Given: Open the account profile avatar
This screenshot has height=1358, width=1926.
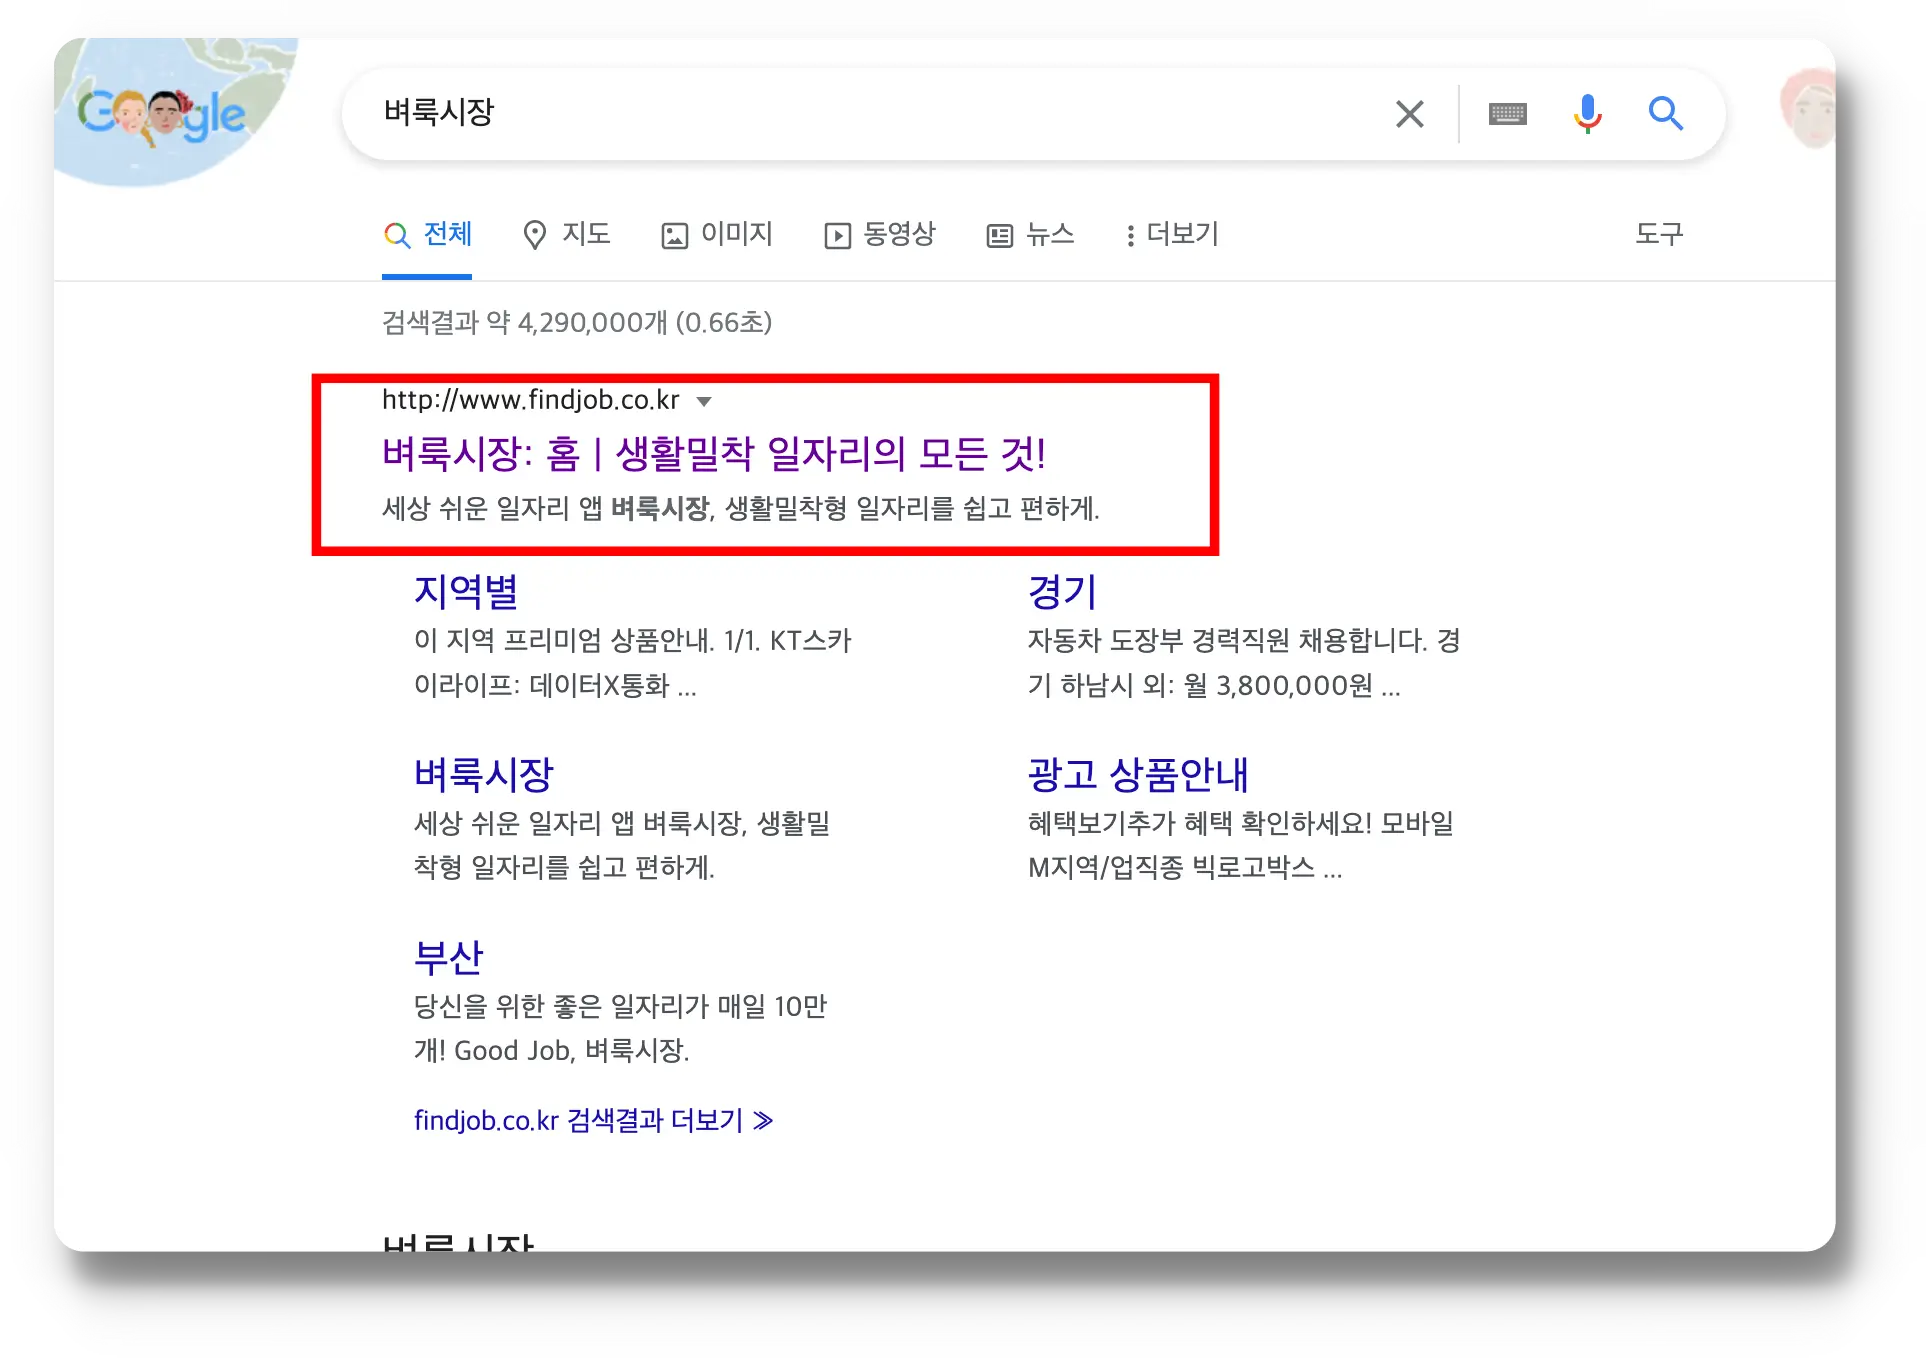Looking at the screenshot, I should point(1808,108).
